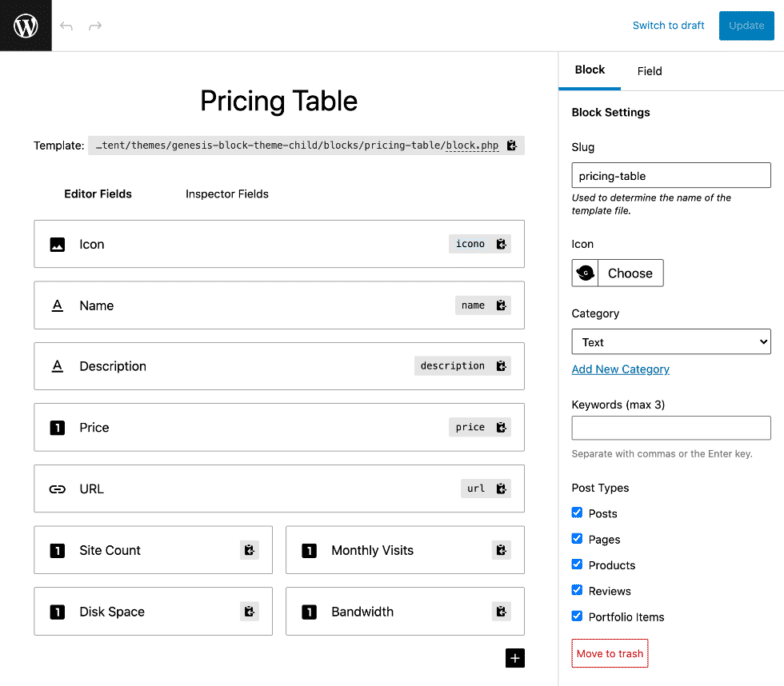
Task: Click the Add New Category link
Action: (620, 369)
